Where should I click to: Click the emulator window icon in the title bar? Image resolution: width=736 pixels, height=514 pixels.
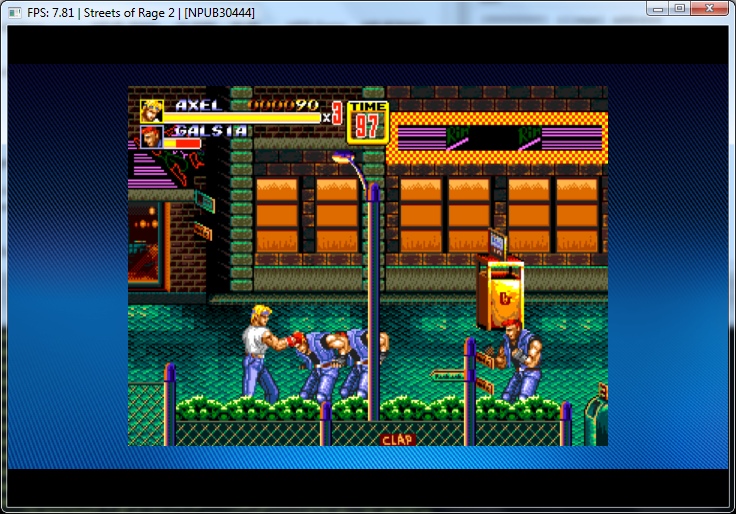tap(15, 13)
